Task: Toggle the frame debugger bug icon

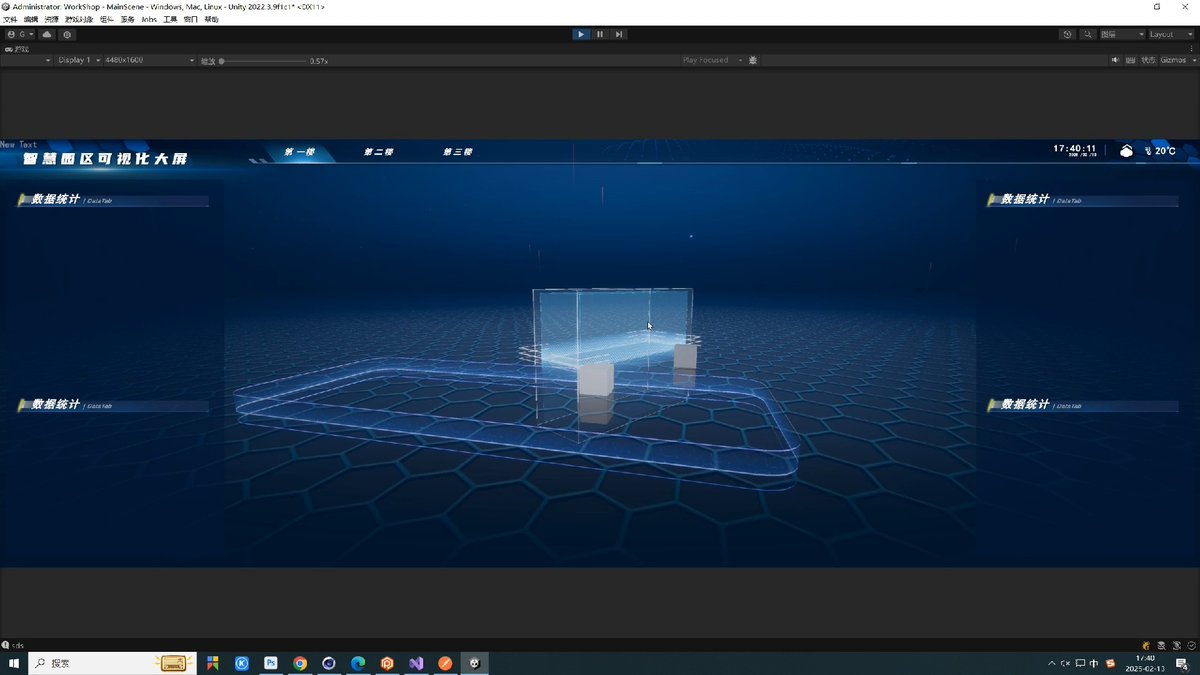Action: point(753,60)
